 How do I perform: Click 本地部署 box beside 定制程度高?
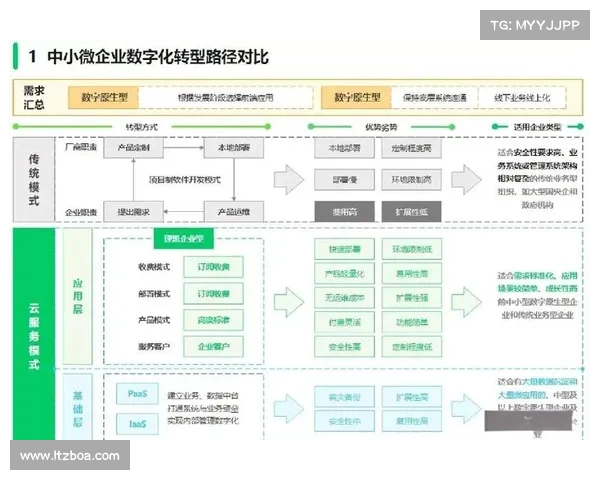pyautogui.click(x=344, y=148)
